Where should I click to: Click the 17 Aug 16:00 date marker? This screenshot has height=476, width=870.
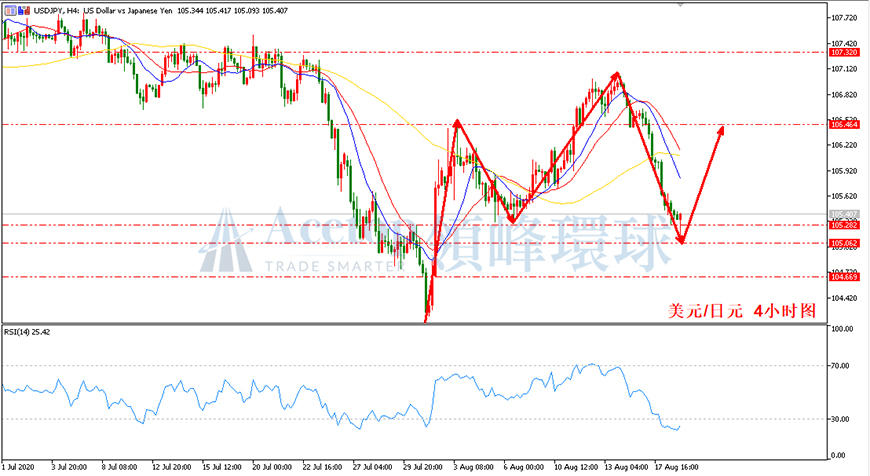[676, 467]
